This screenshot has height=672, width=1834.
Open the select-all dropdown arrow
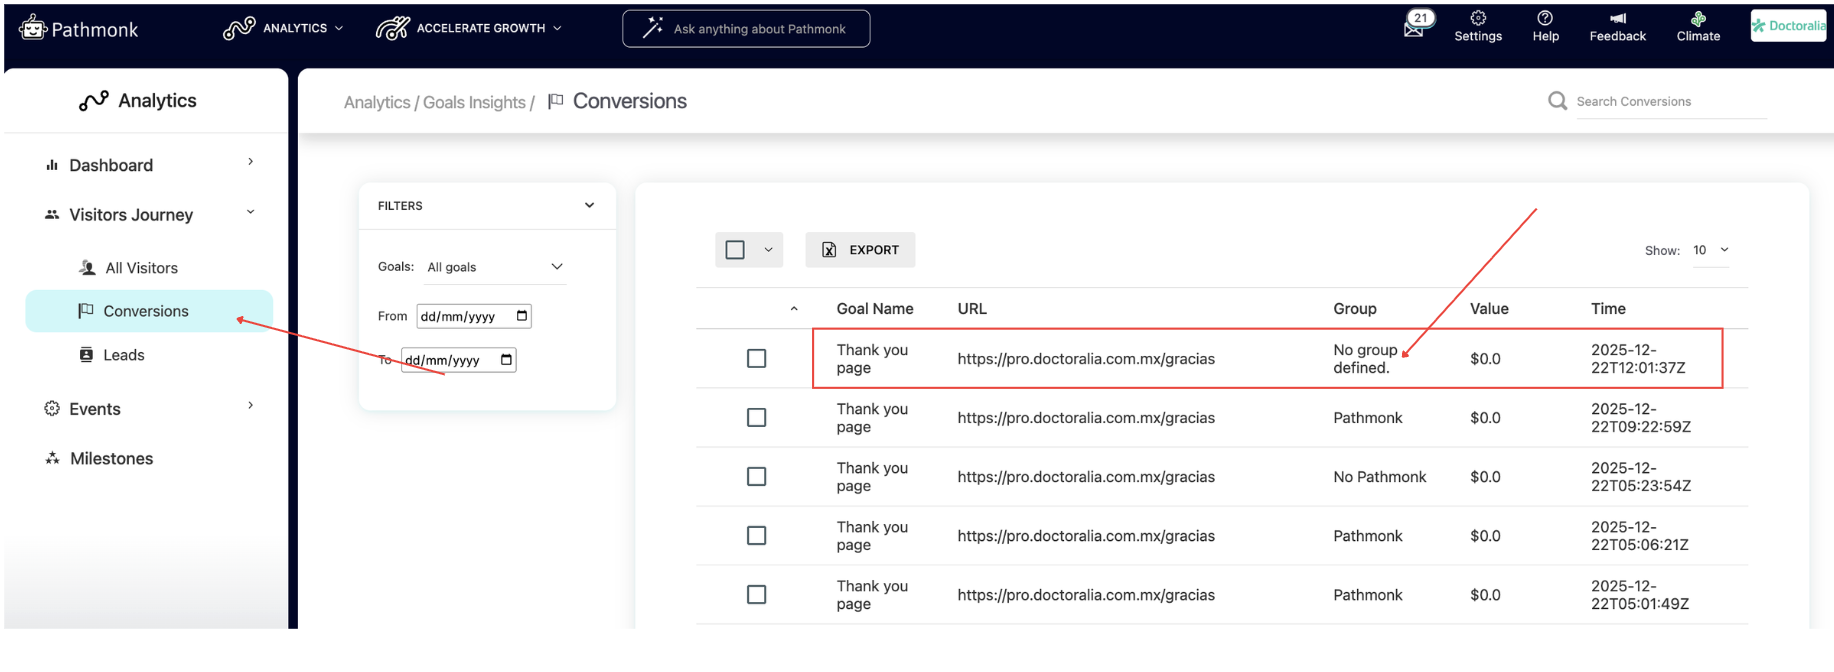coord(768,250)
